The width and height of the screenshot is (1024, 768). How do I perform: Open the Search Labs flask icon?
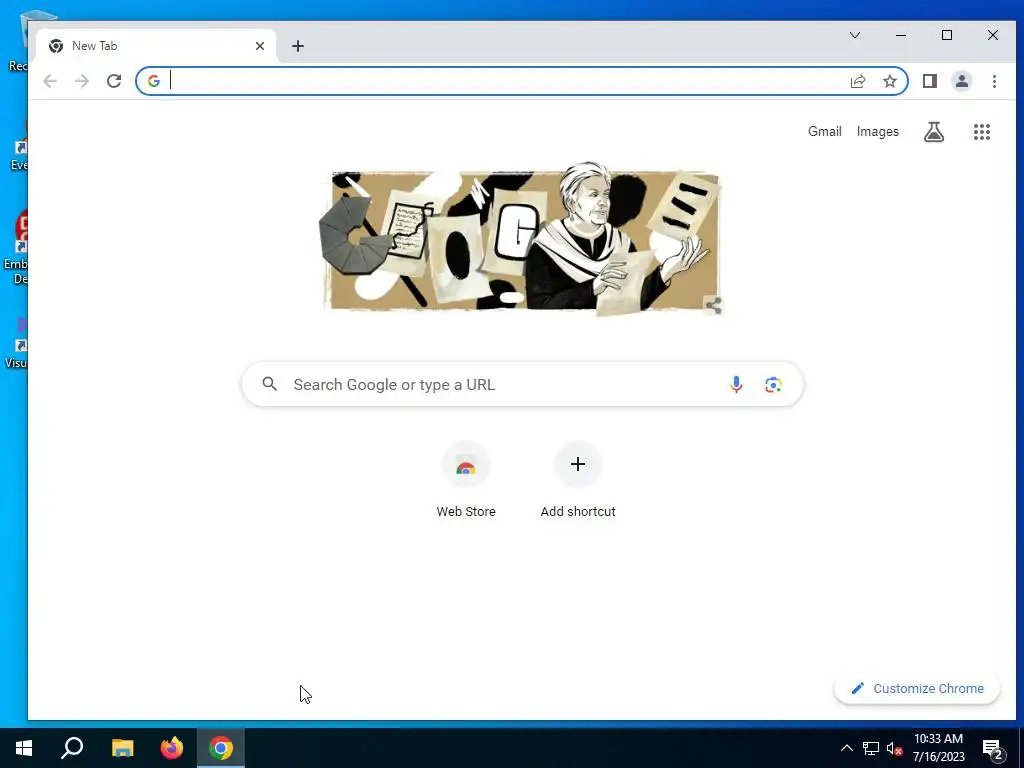[934, 132]
